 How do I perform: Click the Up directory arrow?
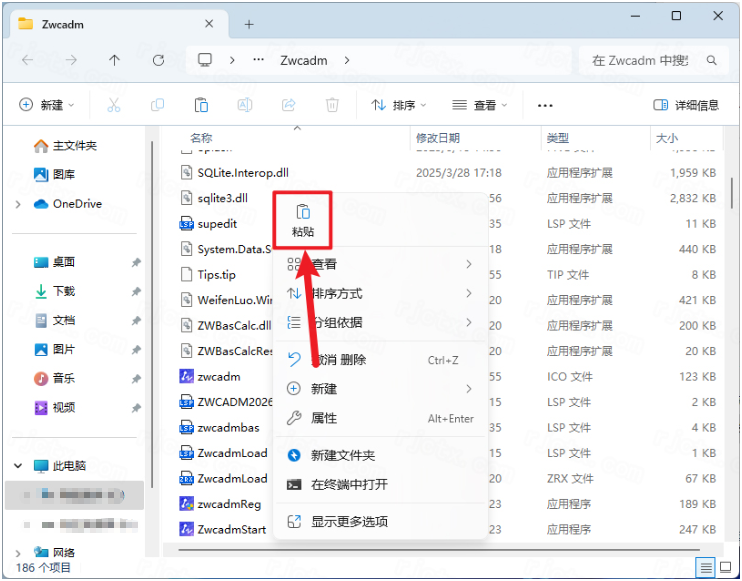(x=114, y=61)
